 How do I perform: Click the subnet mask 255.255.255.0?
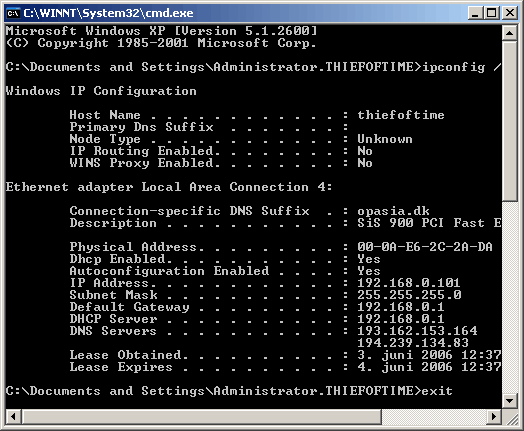[x=409, y=295]
